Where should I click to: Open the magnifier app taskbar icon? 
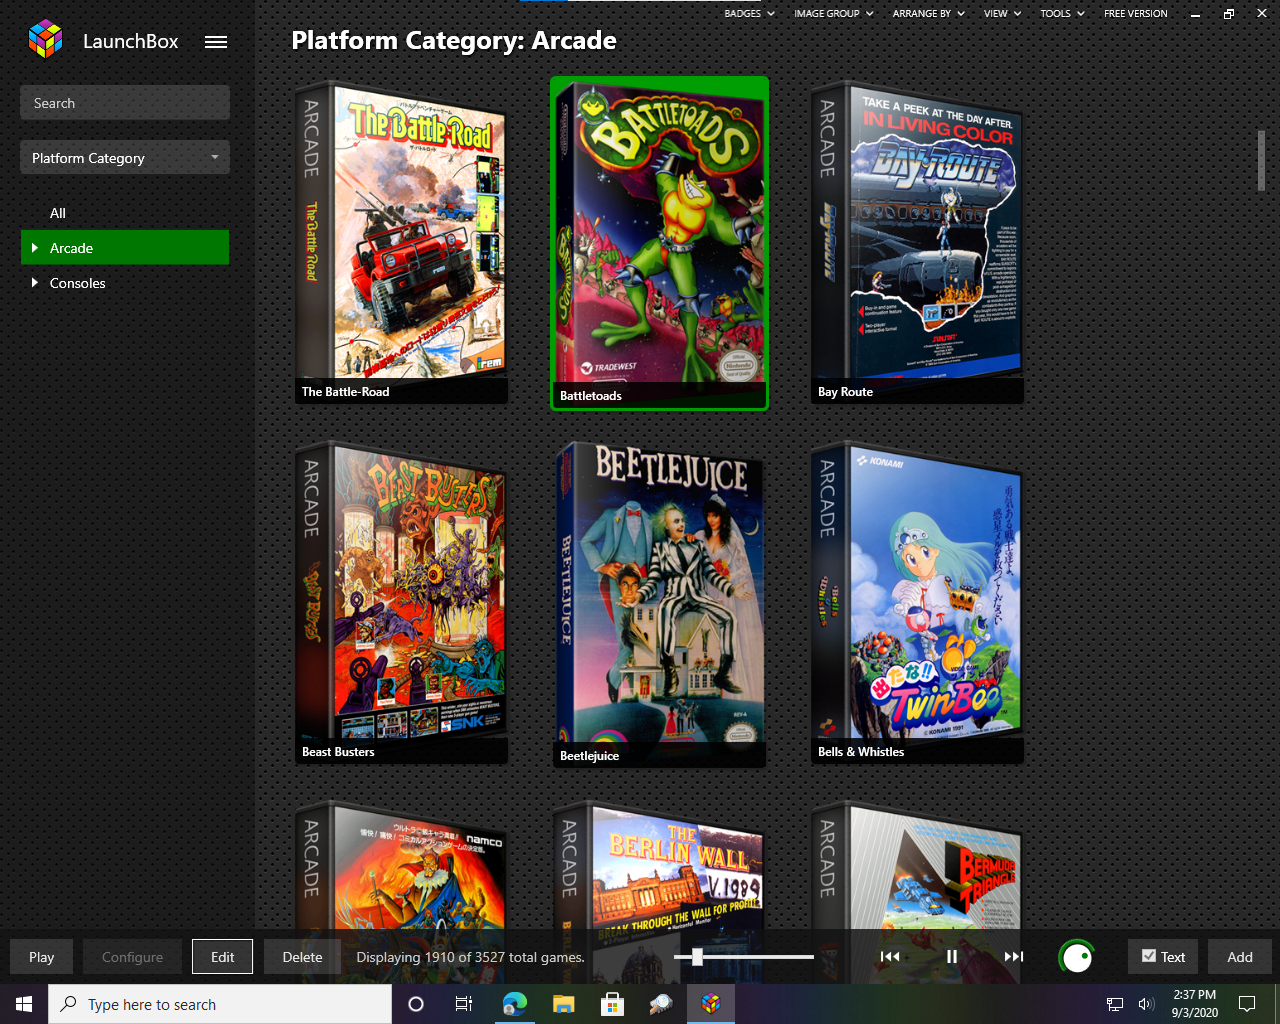(x=661, y=1004)
